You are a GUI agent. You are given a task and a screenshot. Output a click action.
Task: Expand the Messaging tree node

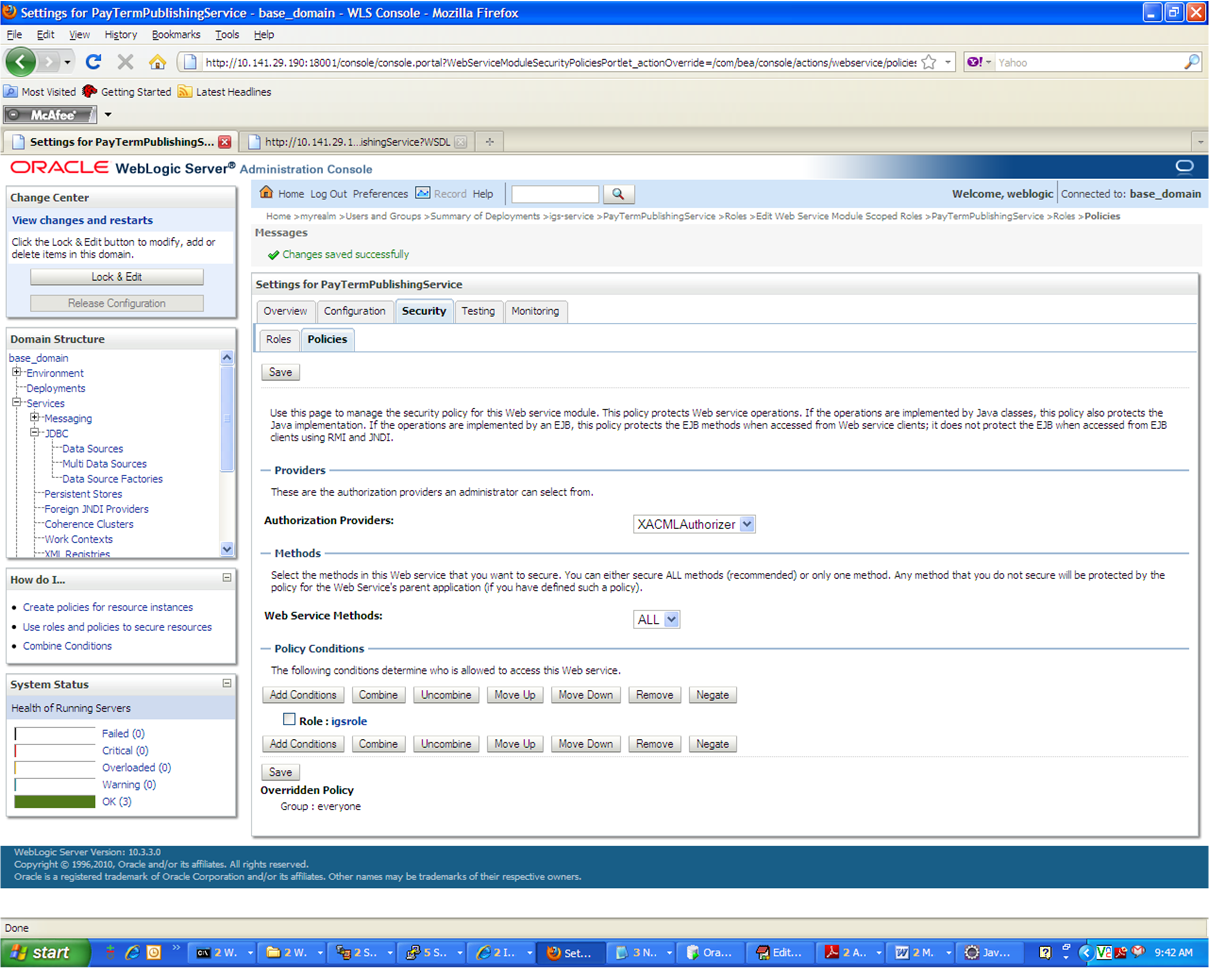click(35, 418)
